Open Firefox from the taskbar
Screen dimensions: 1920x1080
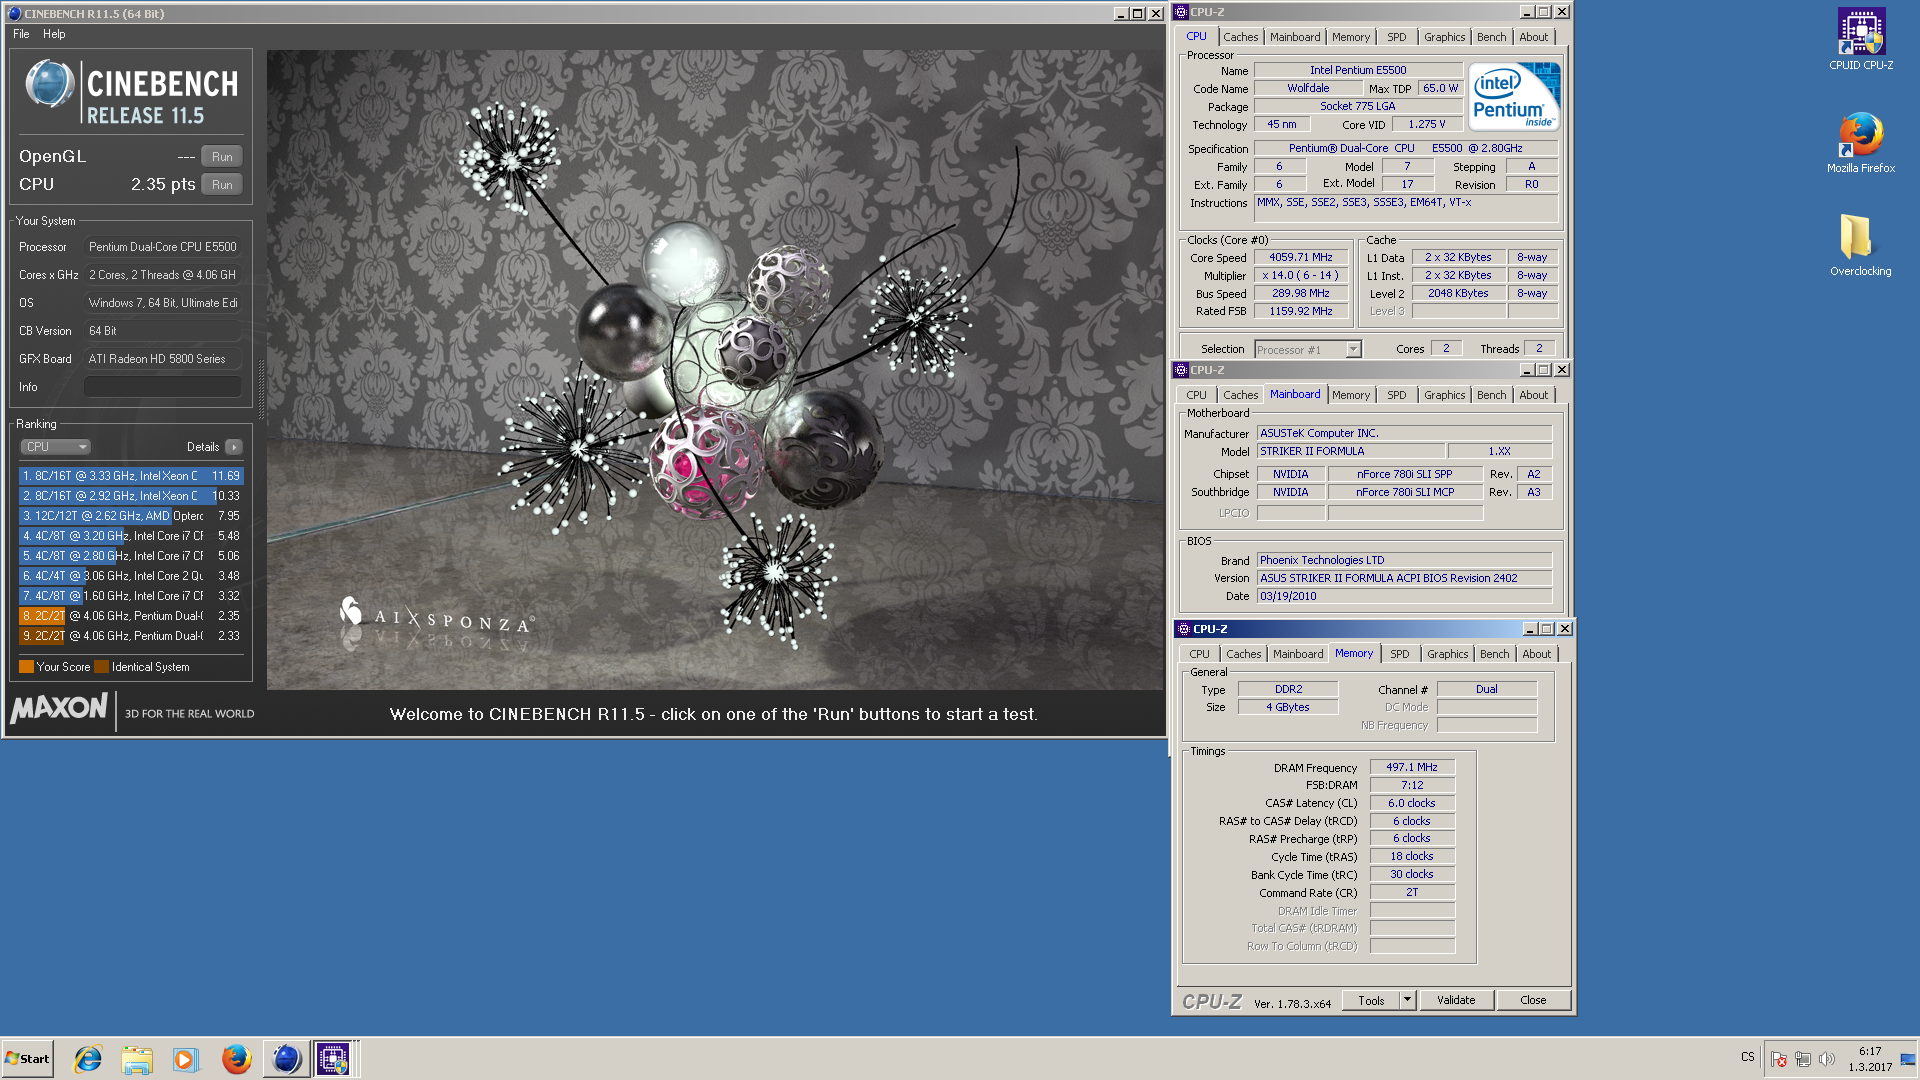[236, 1059]
